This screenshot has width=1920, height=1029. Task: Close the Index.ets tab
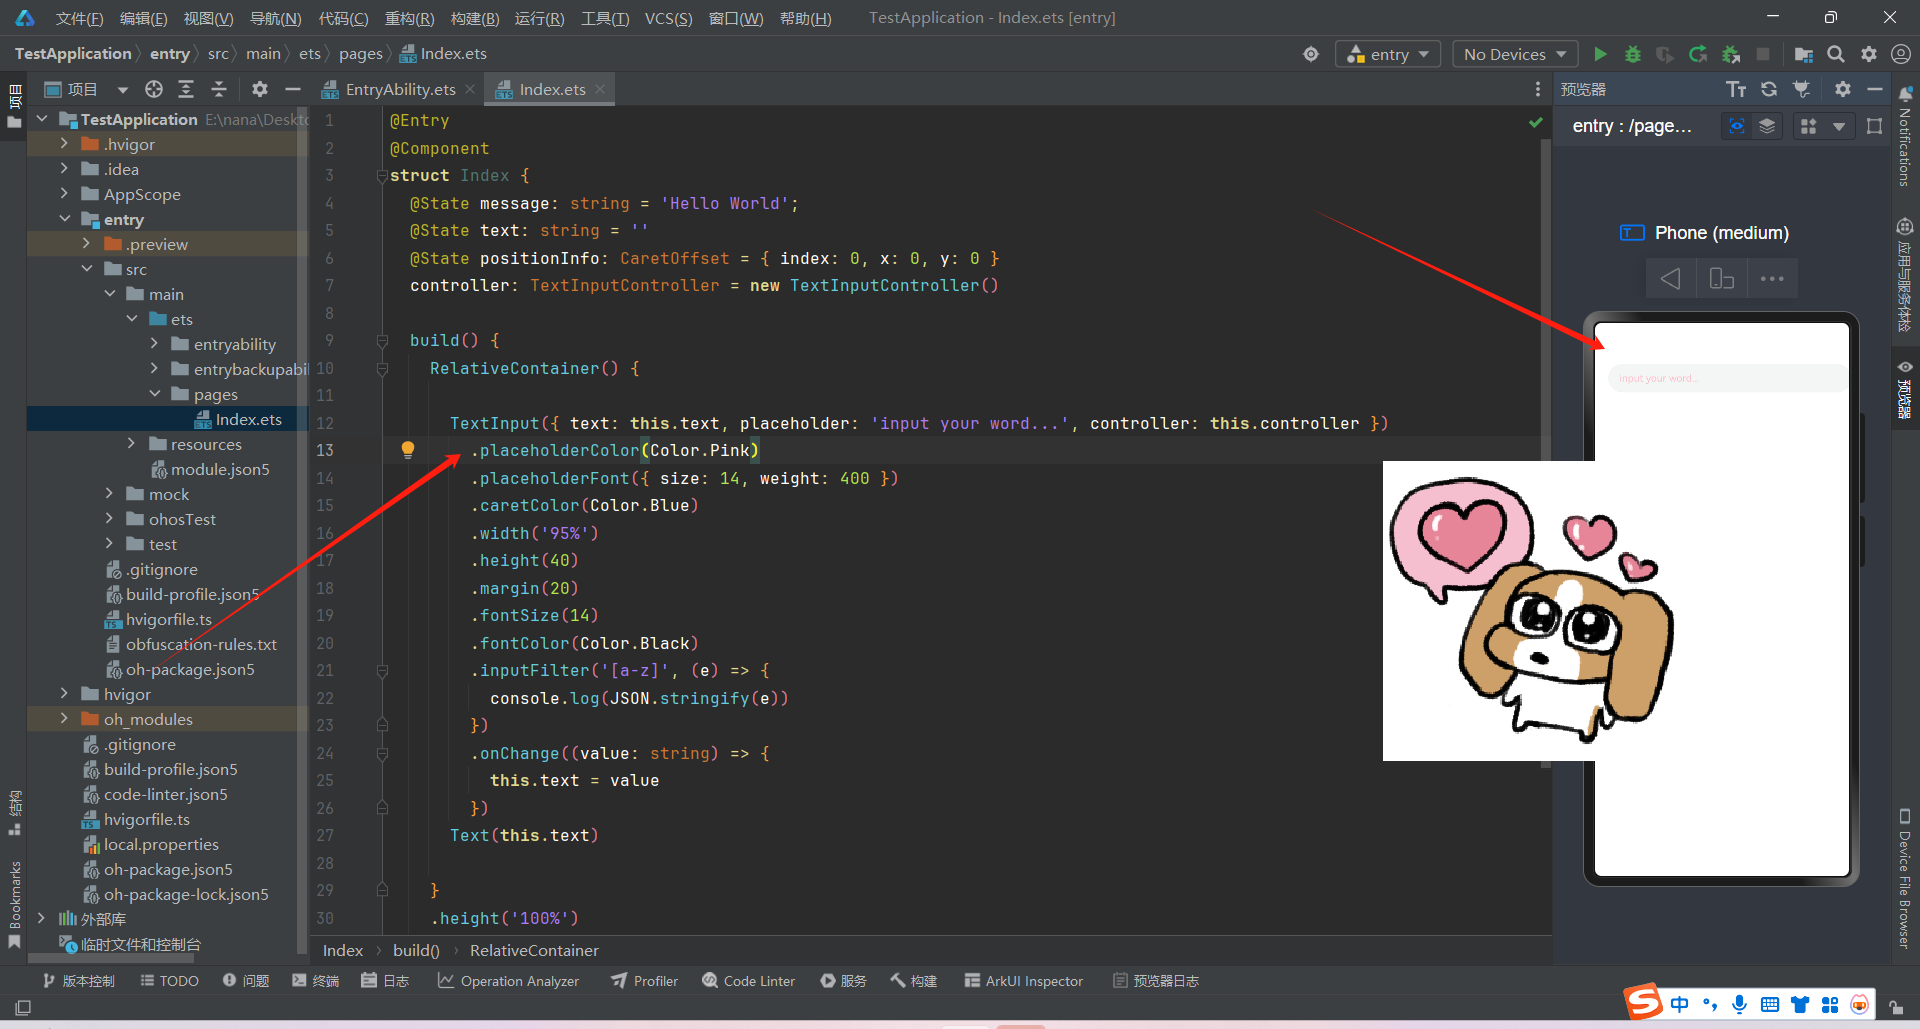[x=600, y=89]
